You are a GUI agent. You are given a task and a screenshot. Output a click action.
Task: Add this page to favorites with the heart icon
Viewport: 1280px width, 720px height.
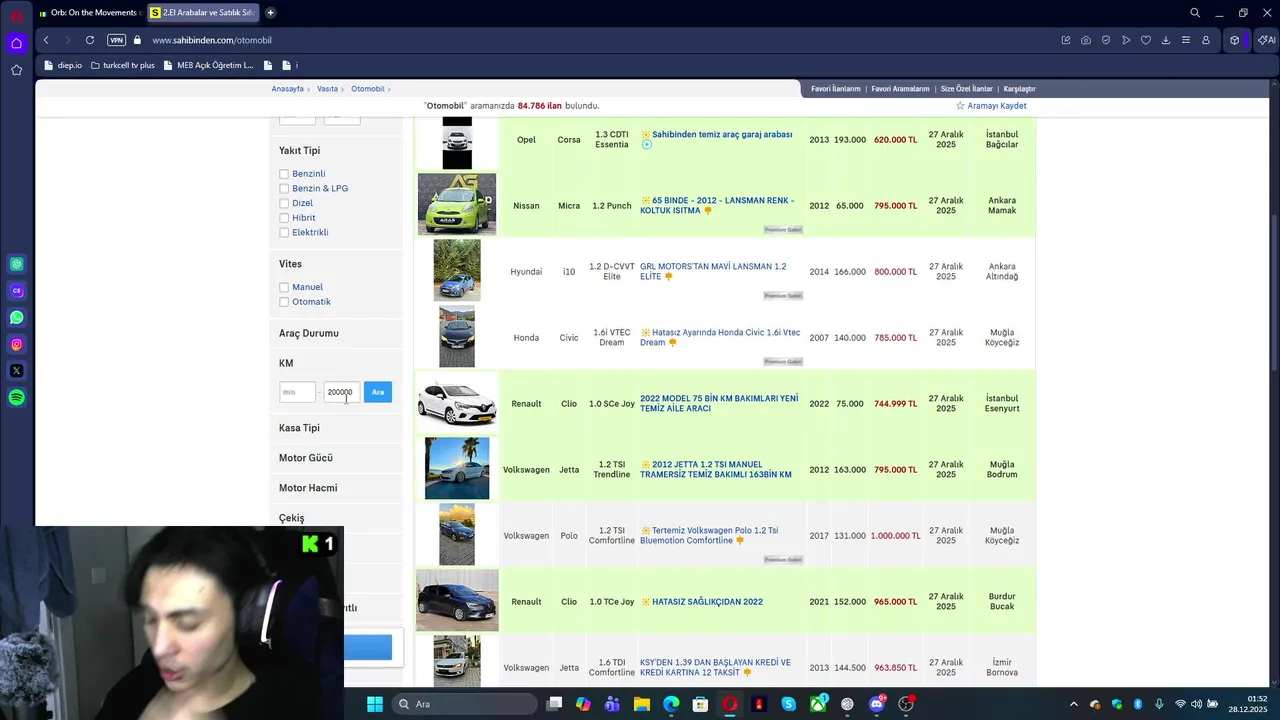pos(1146,40)
